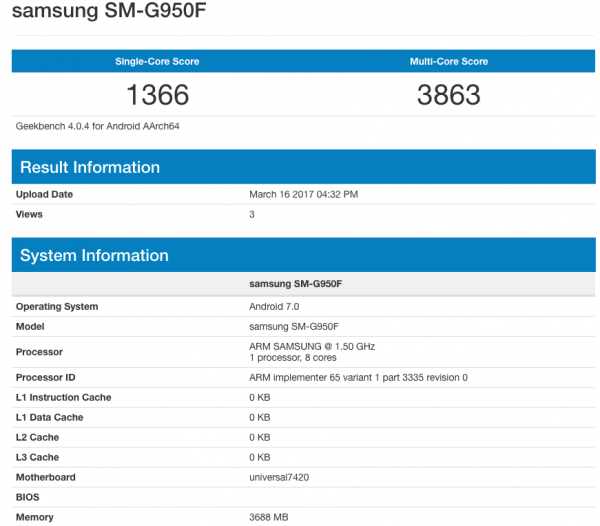This screenshot has height=526, width=600.
Task: Click the Processor row label
Action: tap(39, 352)
